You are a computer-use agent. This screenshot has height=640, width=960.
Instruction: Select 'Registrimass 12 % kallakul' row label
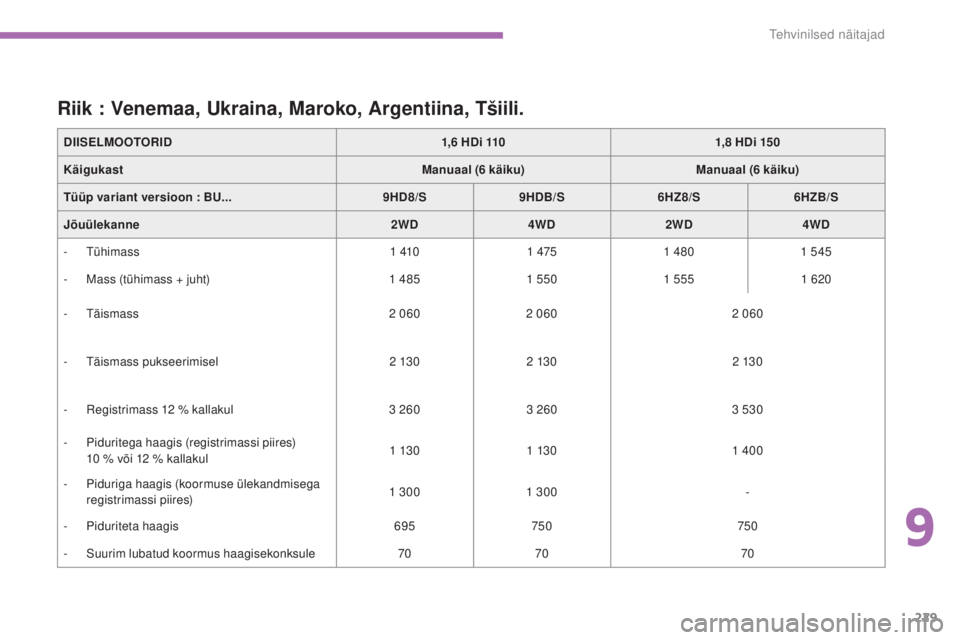click(x=160, y=410)
